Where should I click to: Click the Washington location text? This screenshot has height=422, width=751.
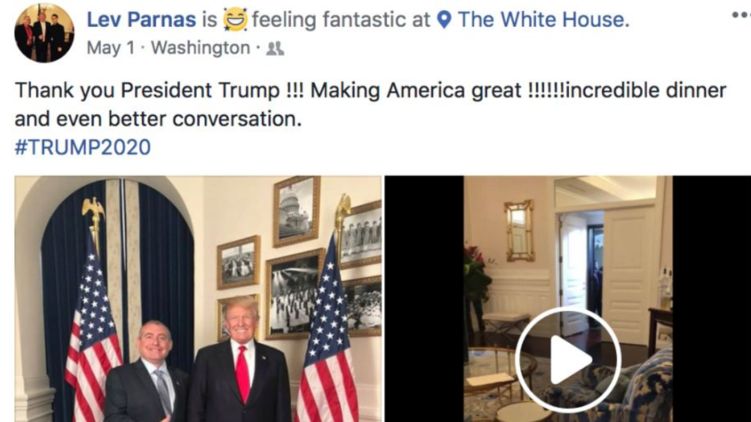click(x=201, y=48)
